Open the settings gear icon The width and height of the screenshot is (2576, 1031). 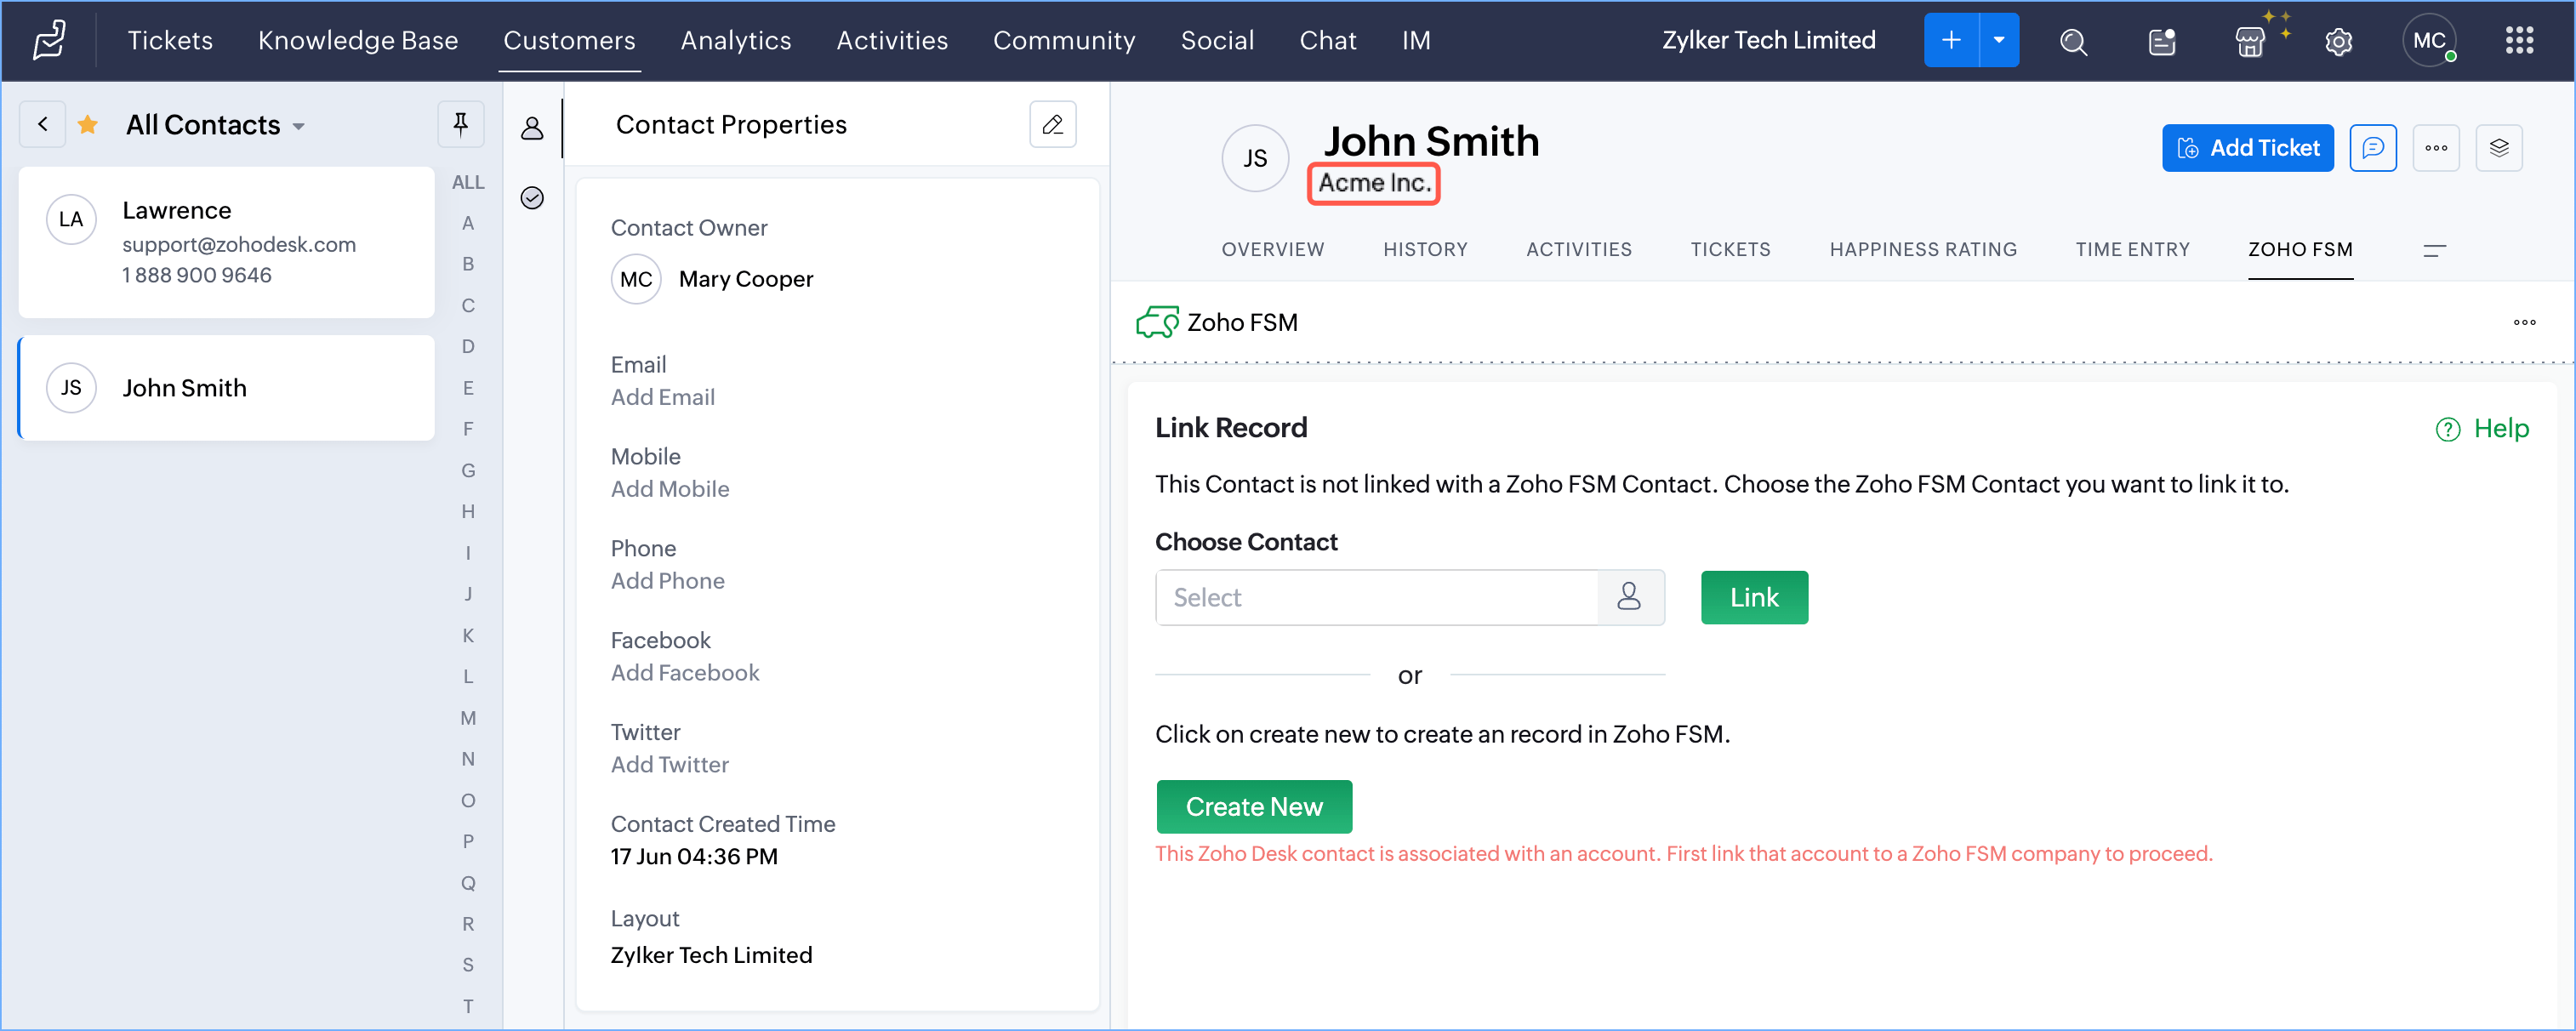tap(2338, 41)
